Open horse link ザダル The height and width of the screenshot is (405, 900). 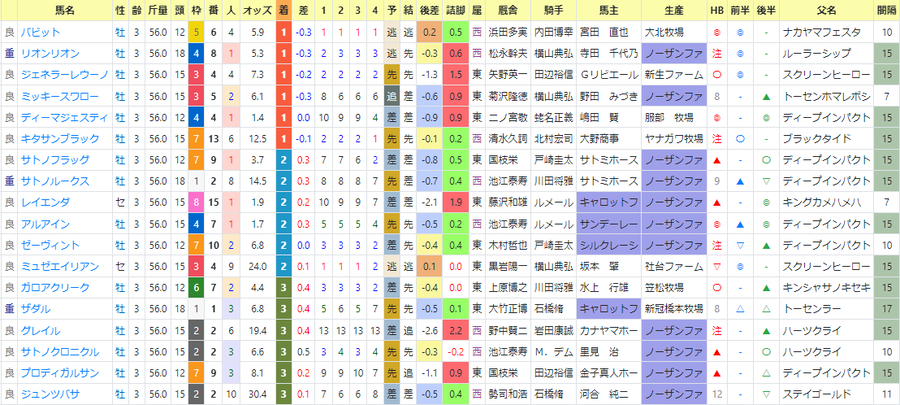[36, 309]
